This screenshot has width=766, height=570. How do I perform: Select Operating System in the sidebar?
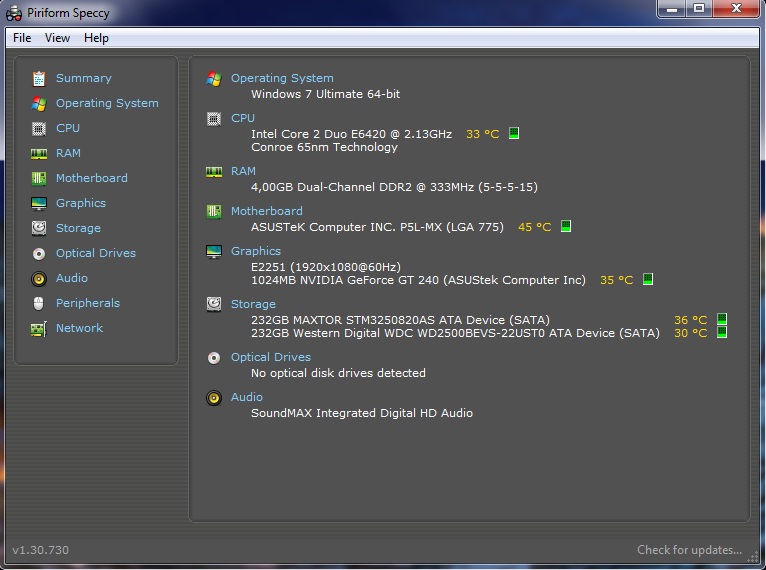coord(107,103)
